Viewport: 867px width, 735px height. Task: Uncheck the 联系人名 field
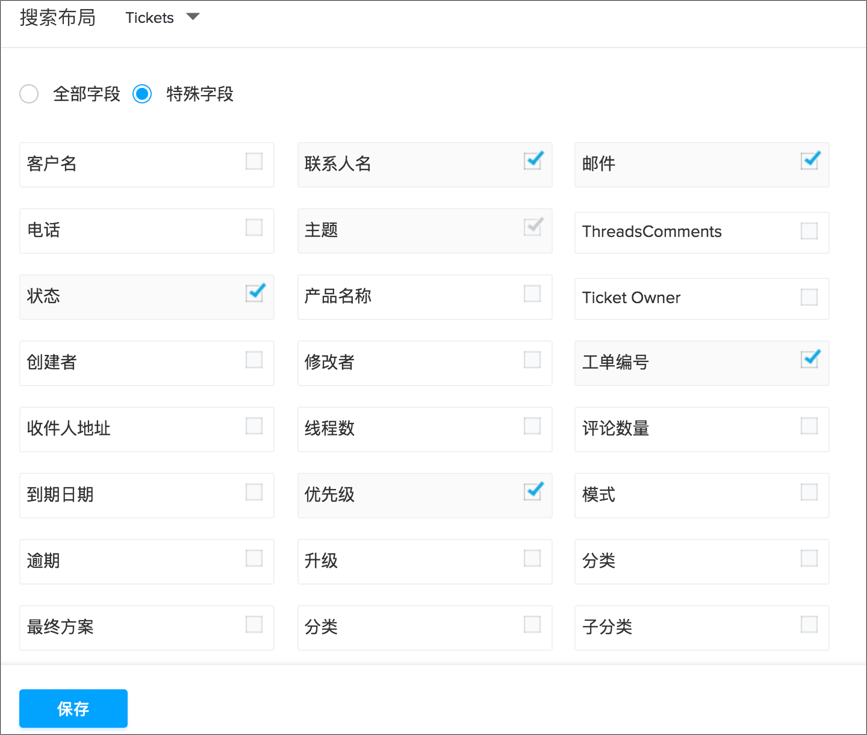tap(532, 161)
